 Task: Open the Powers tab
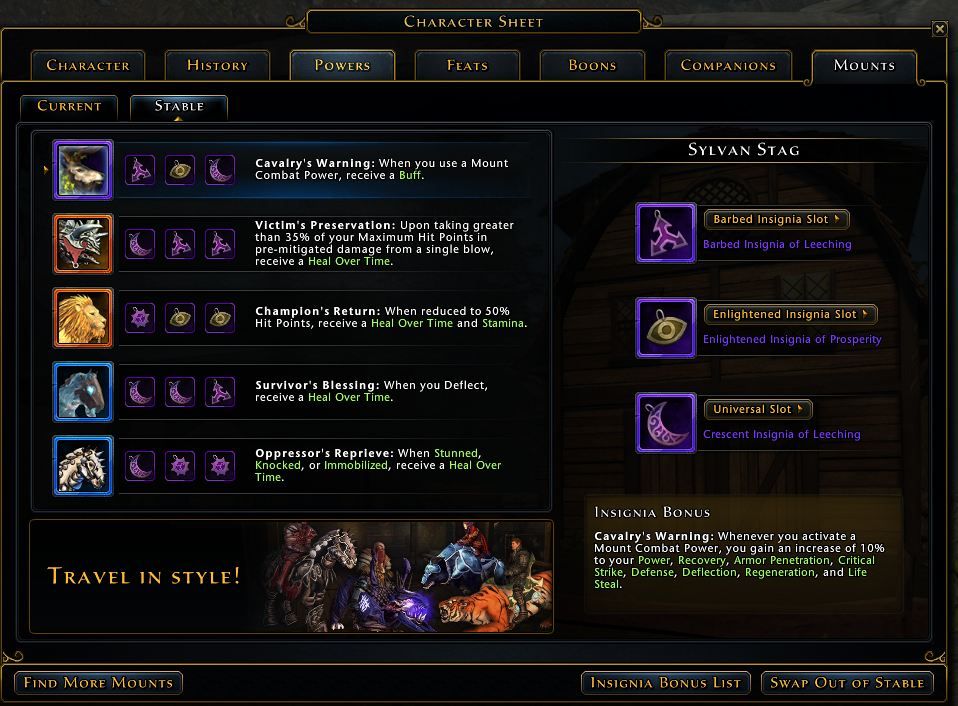click(342, 65)
